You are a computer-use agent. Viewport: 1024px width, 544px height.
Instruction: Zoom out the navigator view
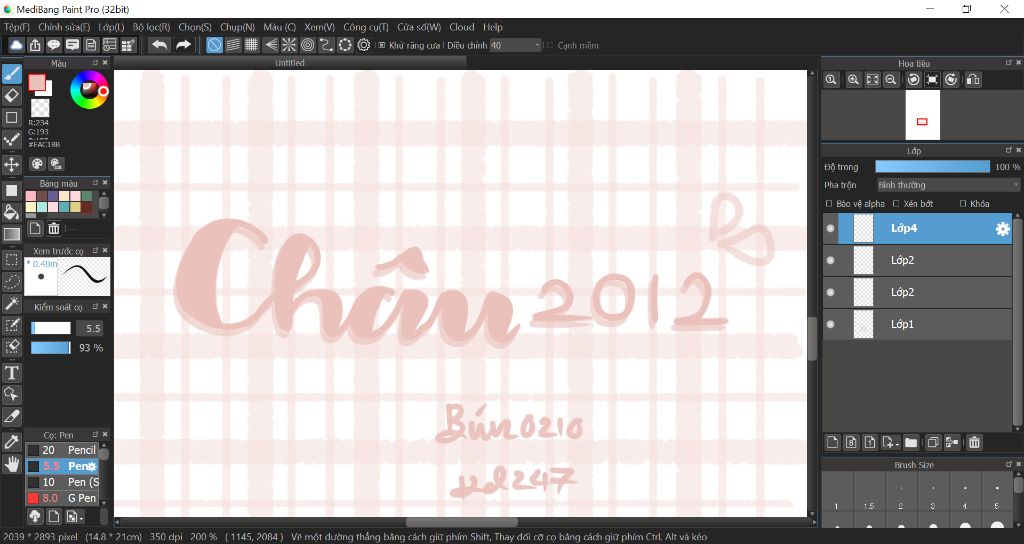(x=890, y=80)
